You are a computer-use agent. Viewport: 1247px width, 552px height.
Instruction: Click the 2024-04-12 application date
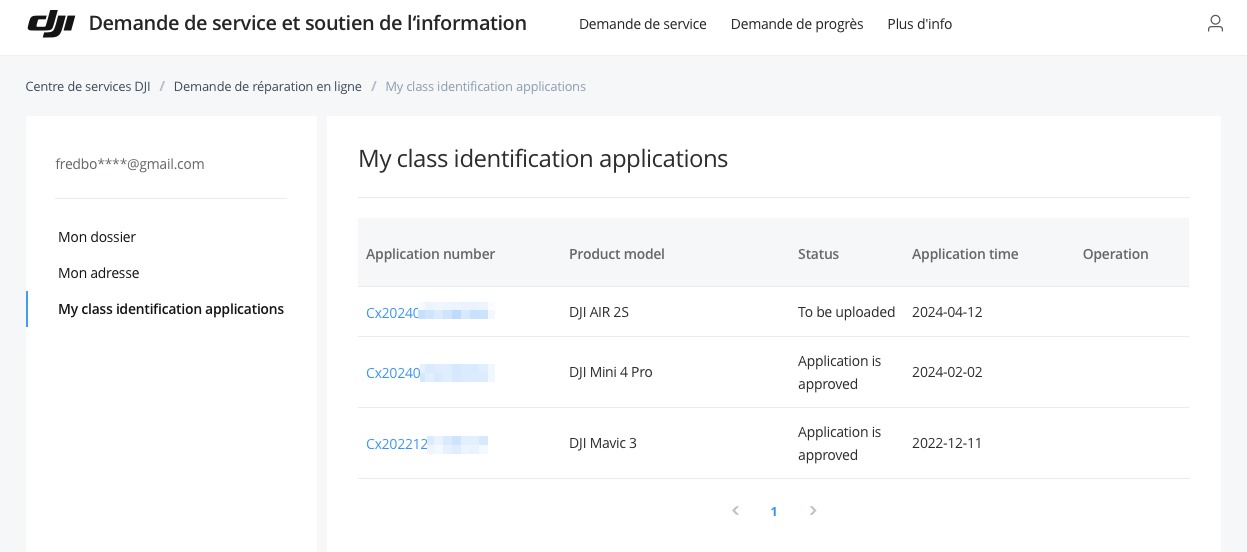947,312
